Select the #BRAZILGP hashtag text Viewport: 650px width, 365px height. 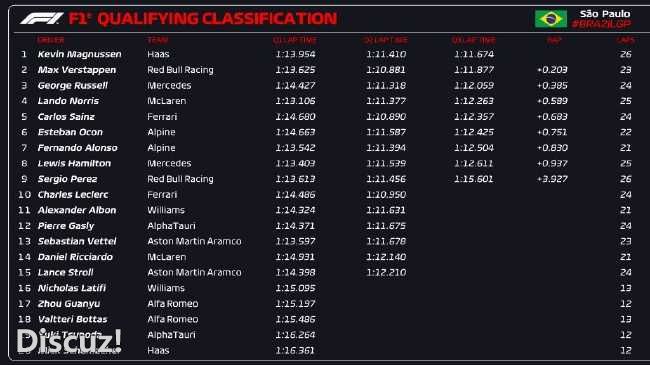coord(601,24)
